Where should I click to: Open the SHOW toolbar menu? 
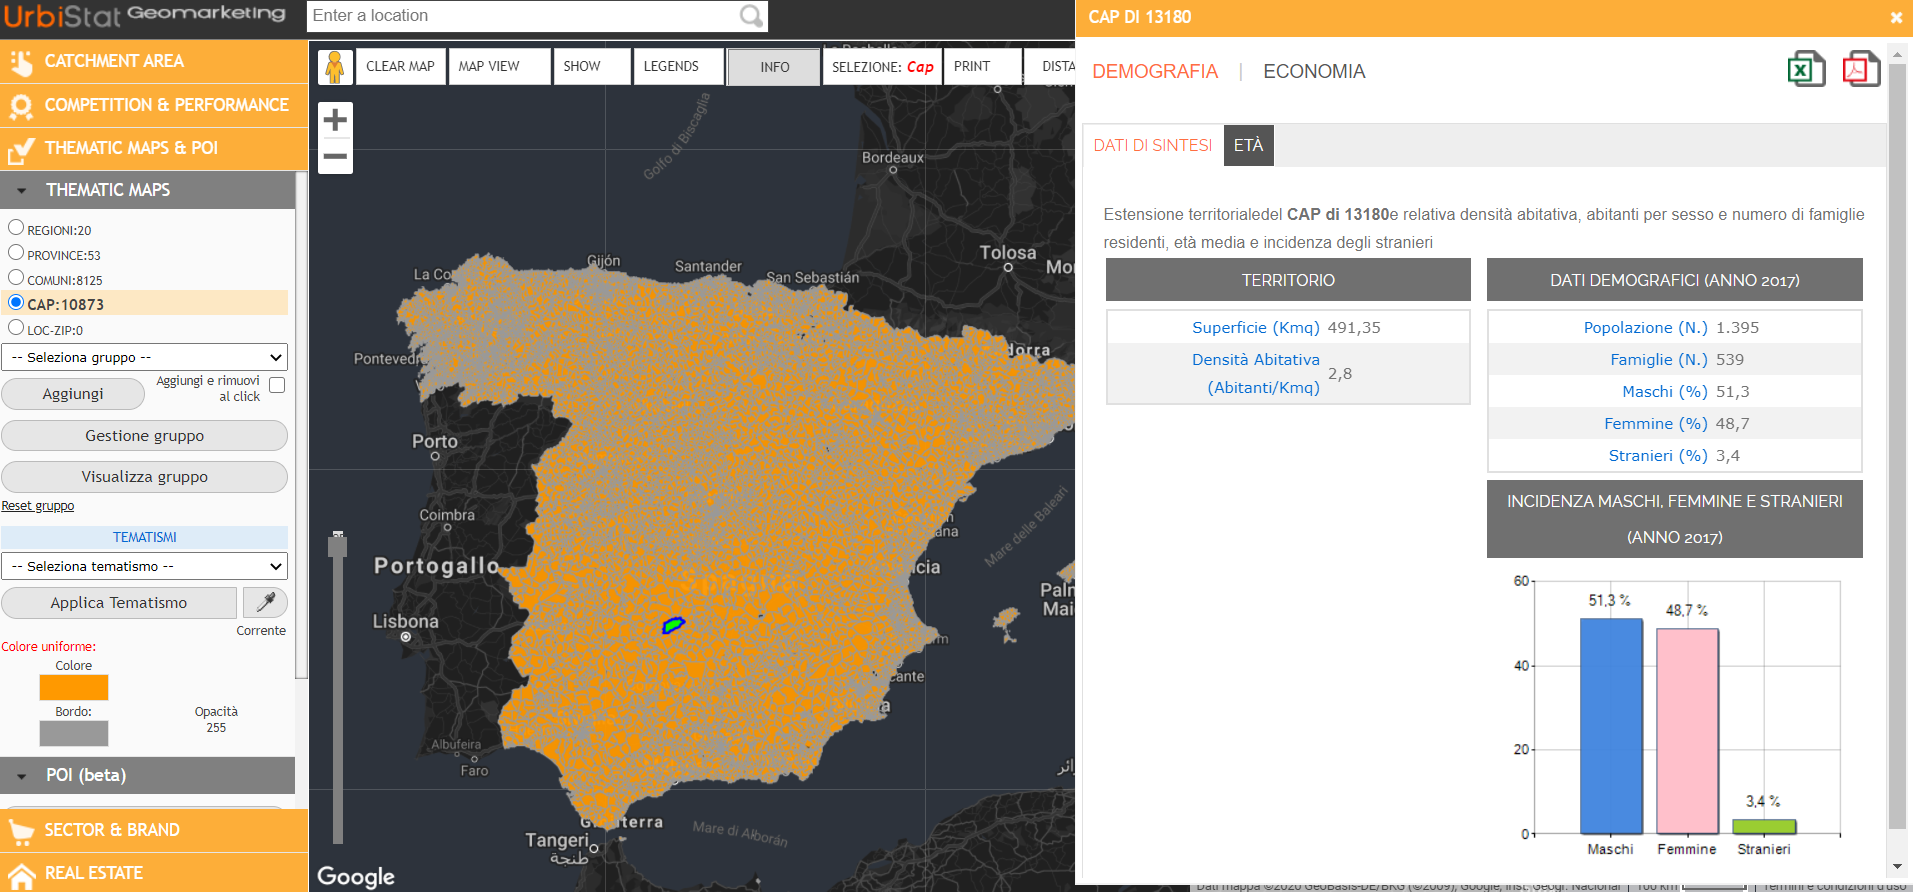point(592,67)
